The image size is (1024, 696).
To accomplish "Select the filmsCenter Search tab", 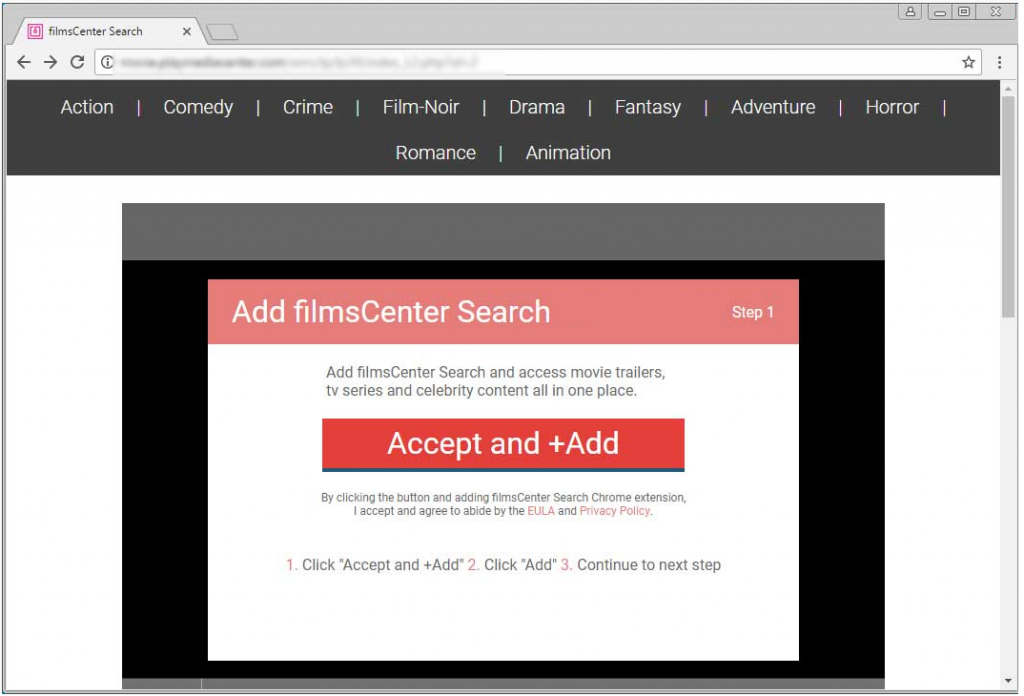I will click(x=96, y=31).
